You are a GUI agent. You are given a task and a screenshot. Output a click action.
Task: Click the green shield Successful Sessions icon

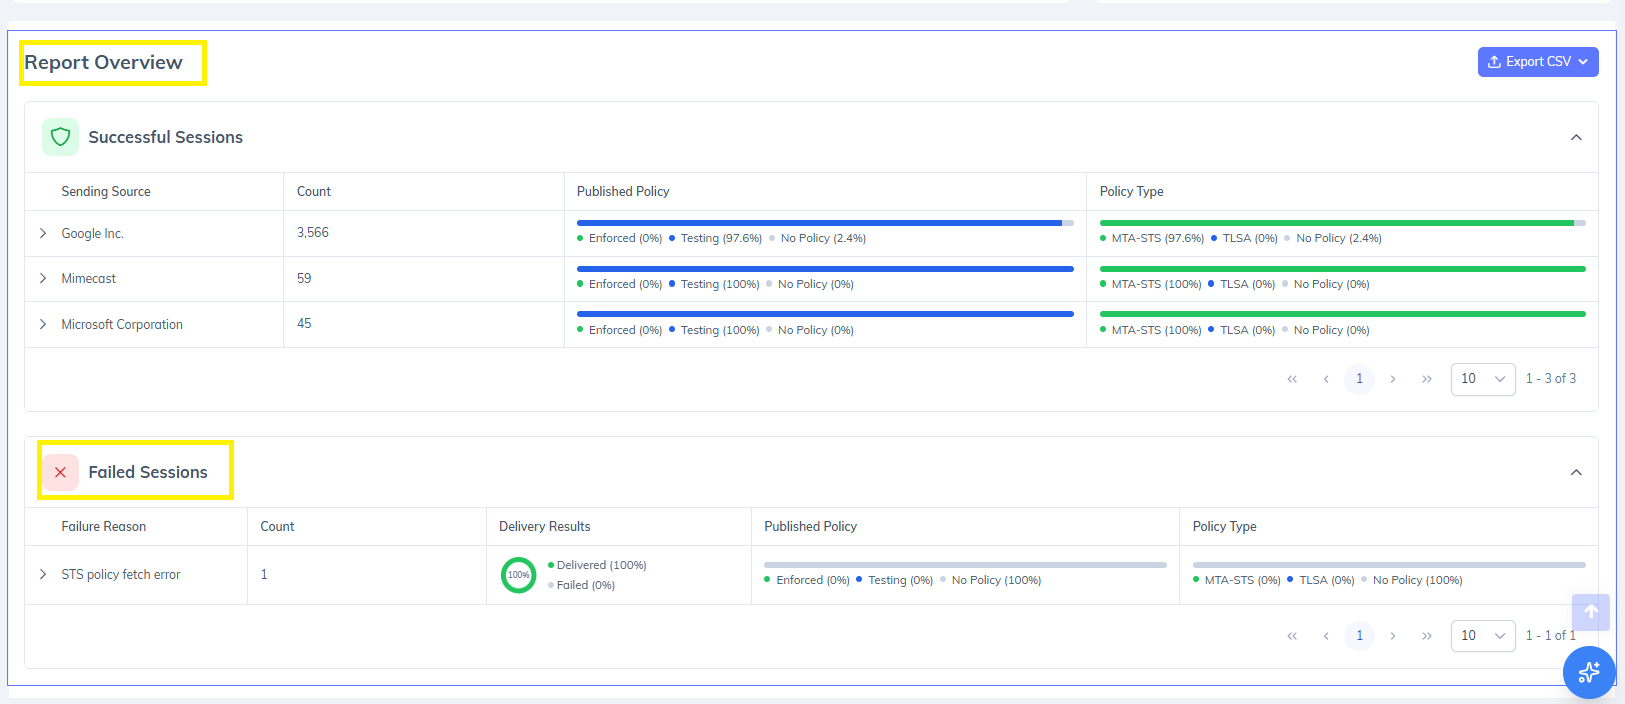60,137
